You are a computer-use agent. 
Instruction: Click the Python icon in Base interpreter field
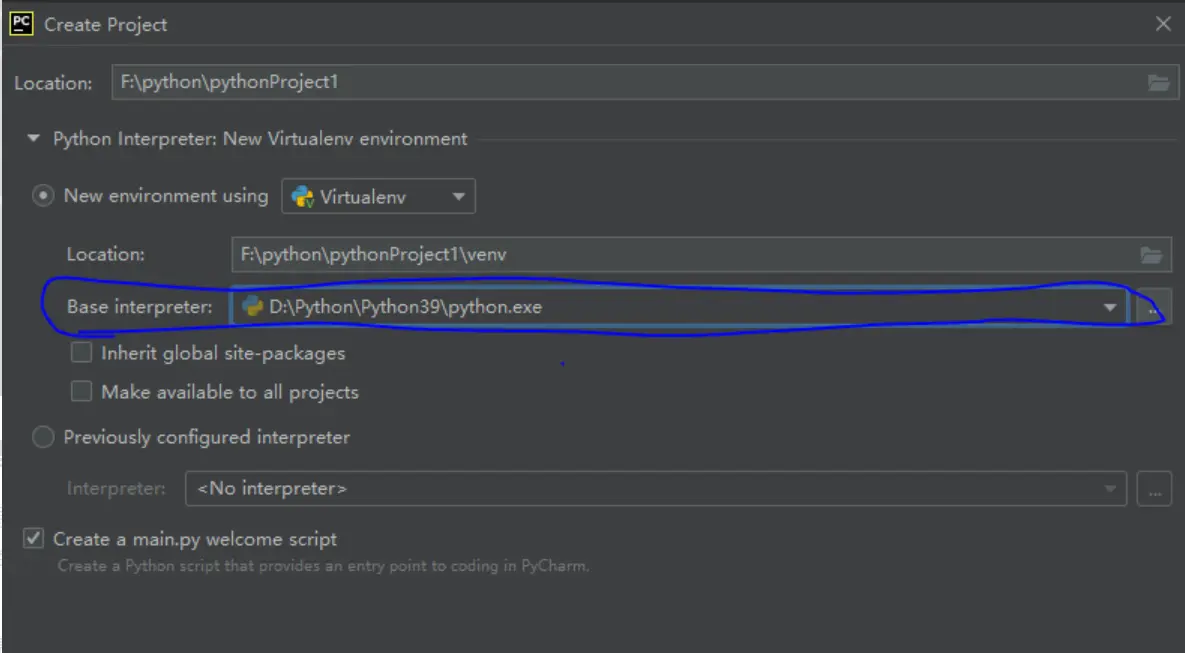point(252,307)
